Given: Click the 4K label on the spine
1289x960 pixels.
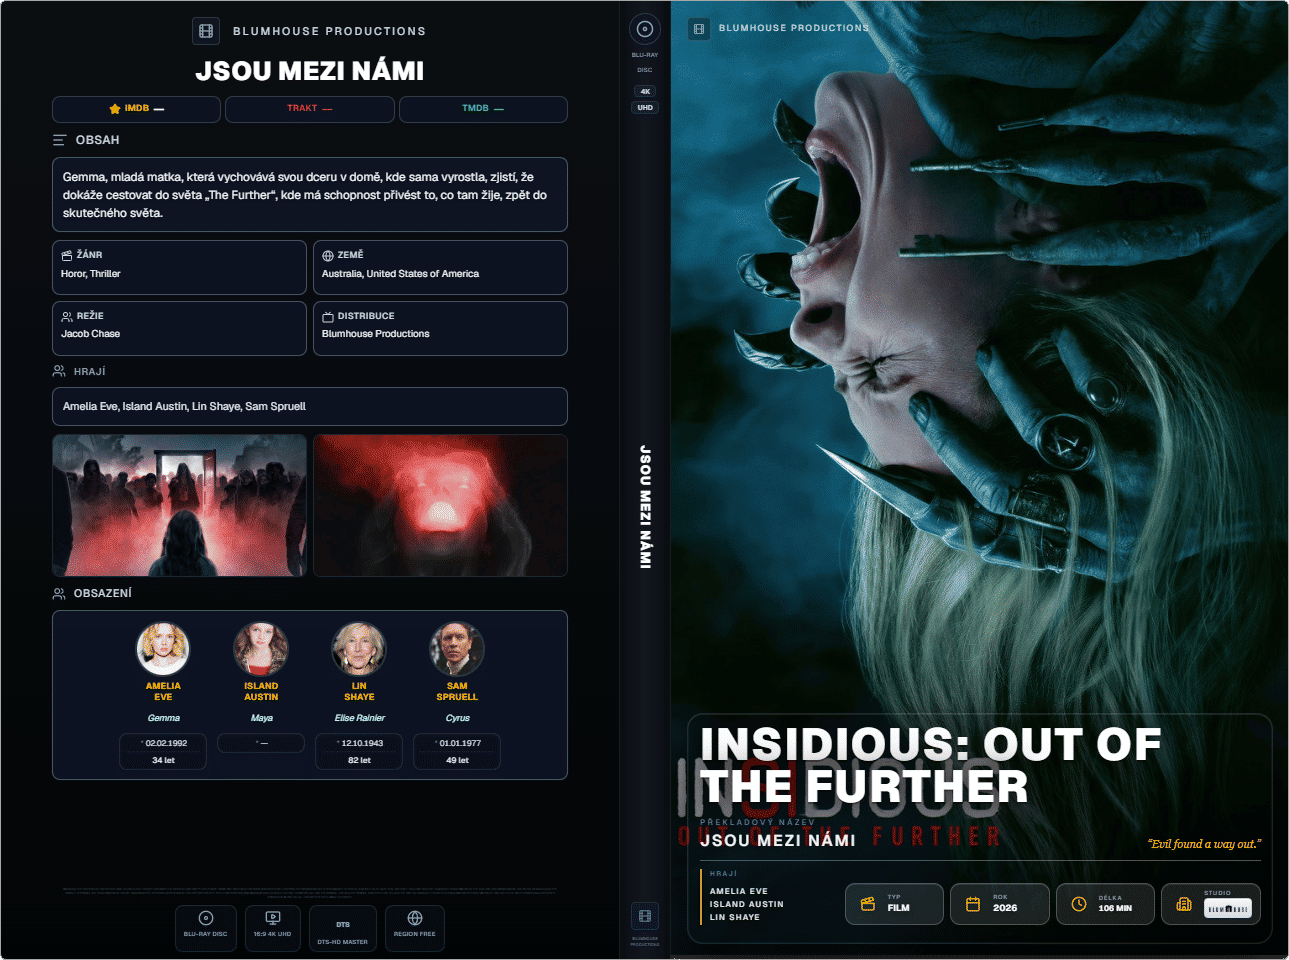Looking at the screenshot, I should 645,91.
